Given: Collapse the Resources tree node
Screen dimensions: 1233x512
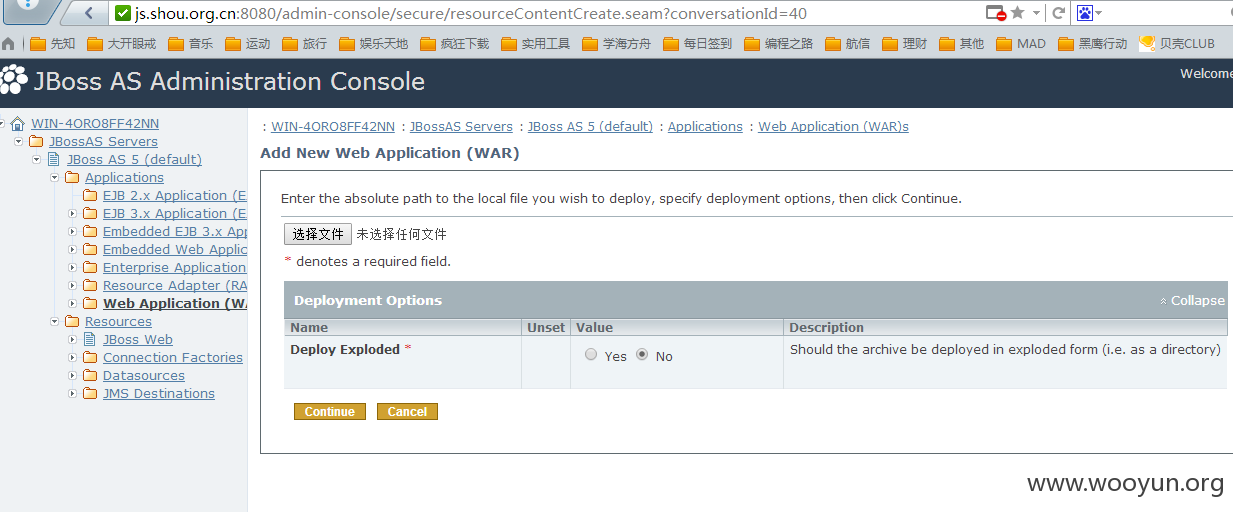Looking at the screenshot, I should [55, 322].
